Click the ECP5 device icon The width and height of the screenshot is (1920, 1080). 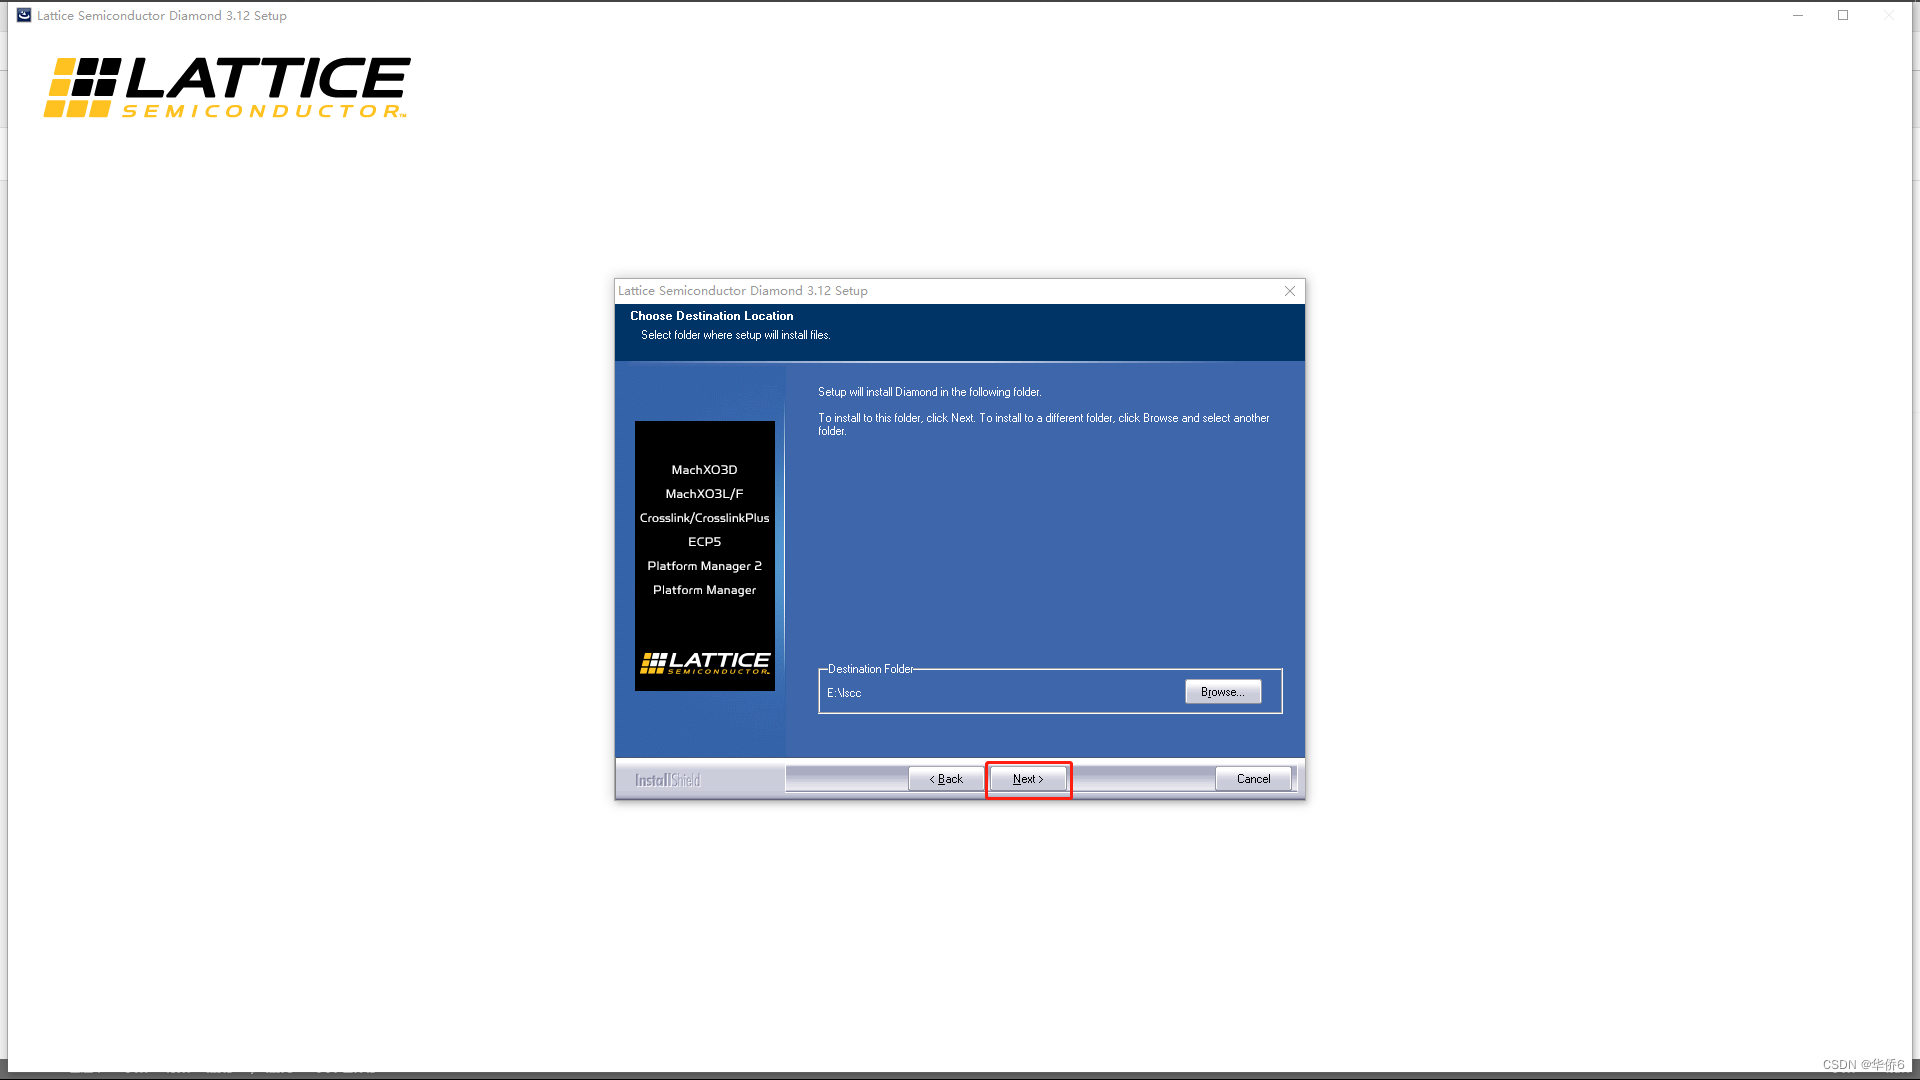point(705,542)
